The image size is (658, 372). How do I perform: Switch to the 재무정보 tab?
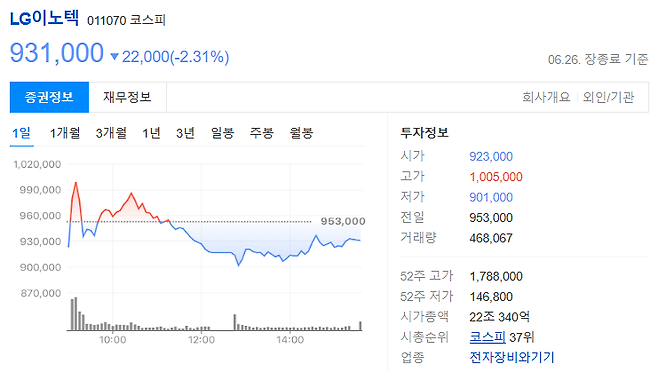pyautogui.click(x=128, y=97)
